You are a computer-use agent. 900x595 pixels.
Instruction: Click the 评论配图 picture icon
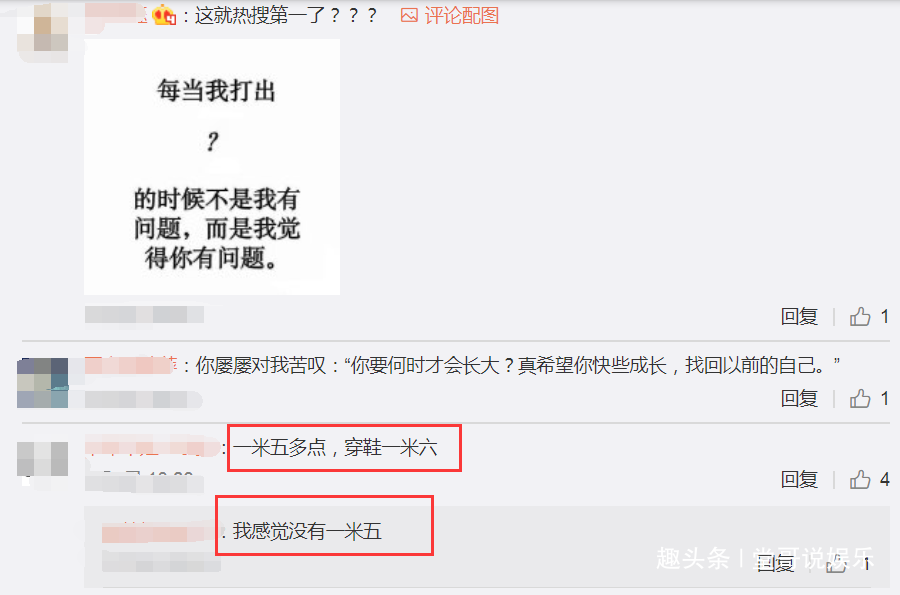coord(409,15)
